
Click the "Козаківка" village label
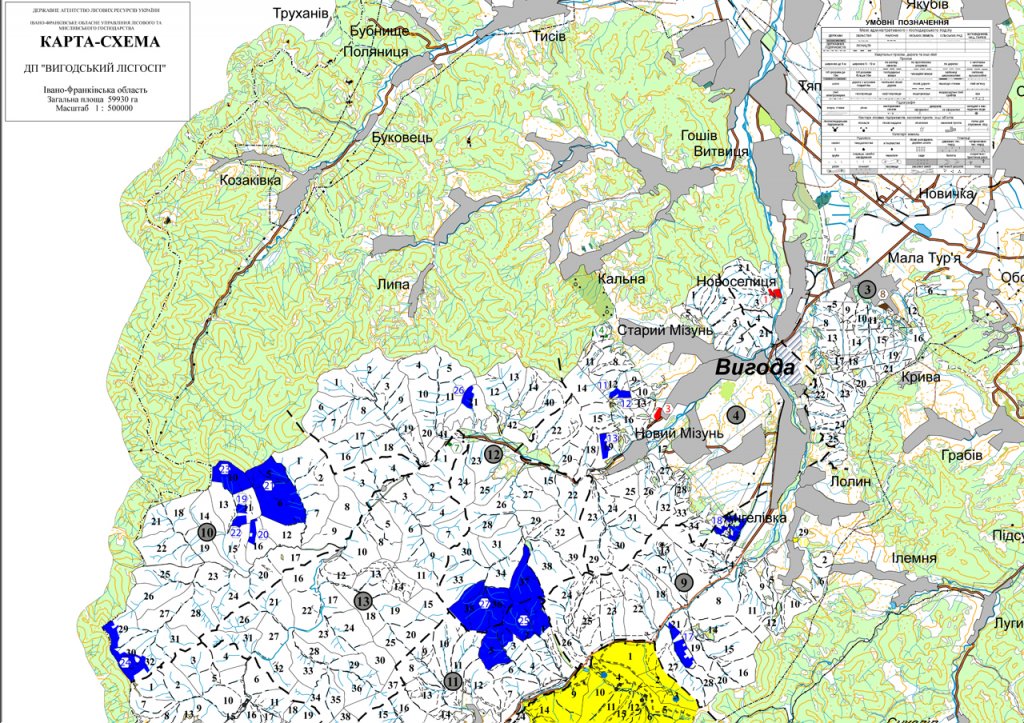[x=250, y=180]
